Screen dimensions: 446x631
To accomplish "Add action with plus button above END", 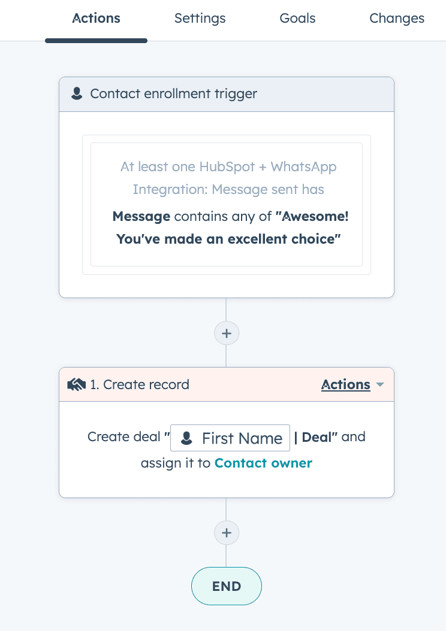I will [x=227, y=533].
